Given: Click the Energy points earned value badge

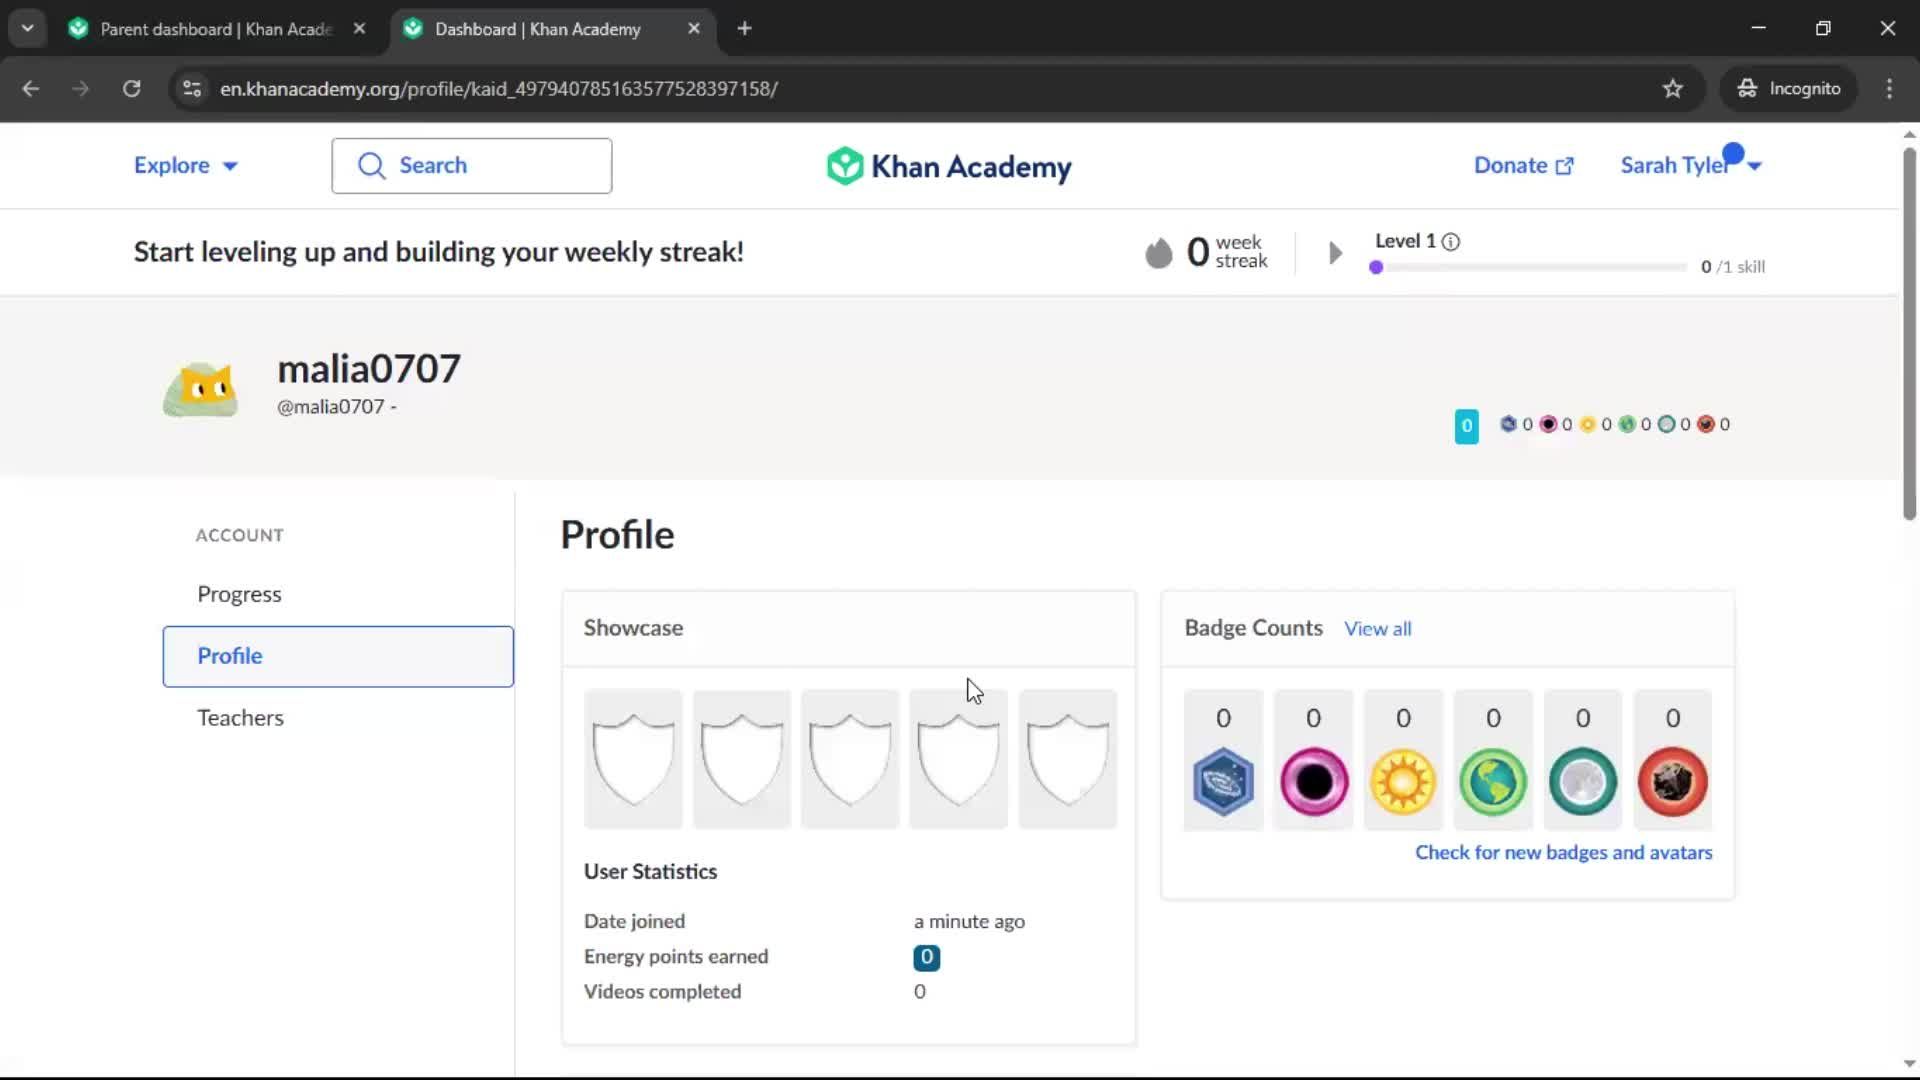Looking at the screenshot, I should [926, 957].
